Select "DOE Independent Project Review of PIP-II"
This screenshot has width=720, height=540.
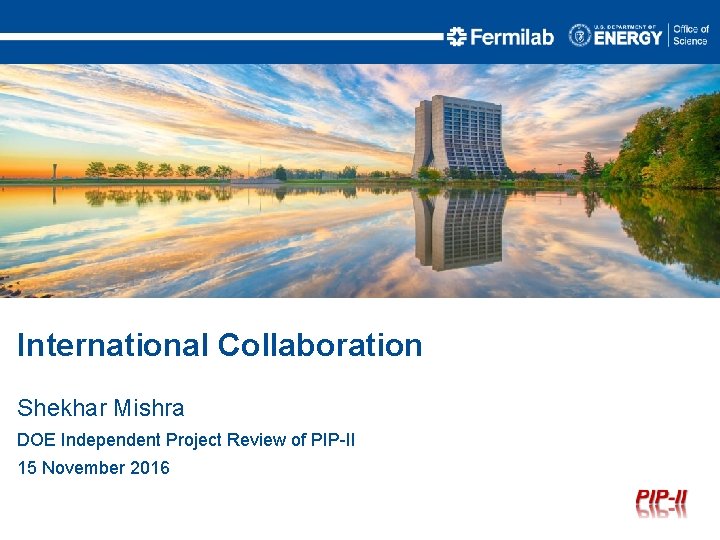click(x=186, y=440)
